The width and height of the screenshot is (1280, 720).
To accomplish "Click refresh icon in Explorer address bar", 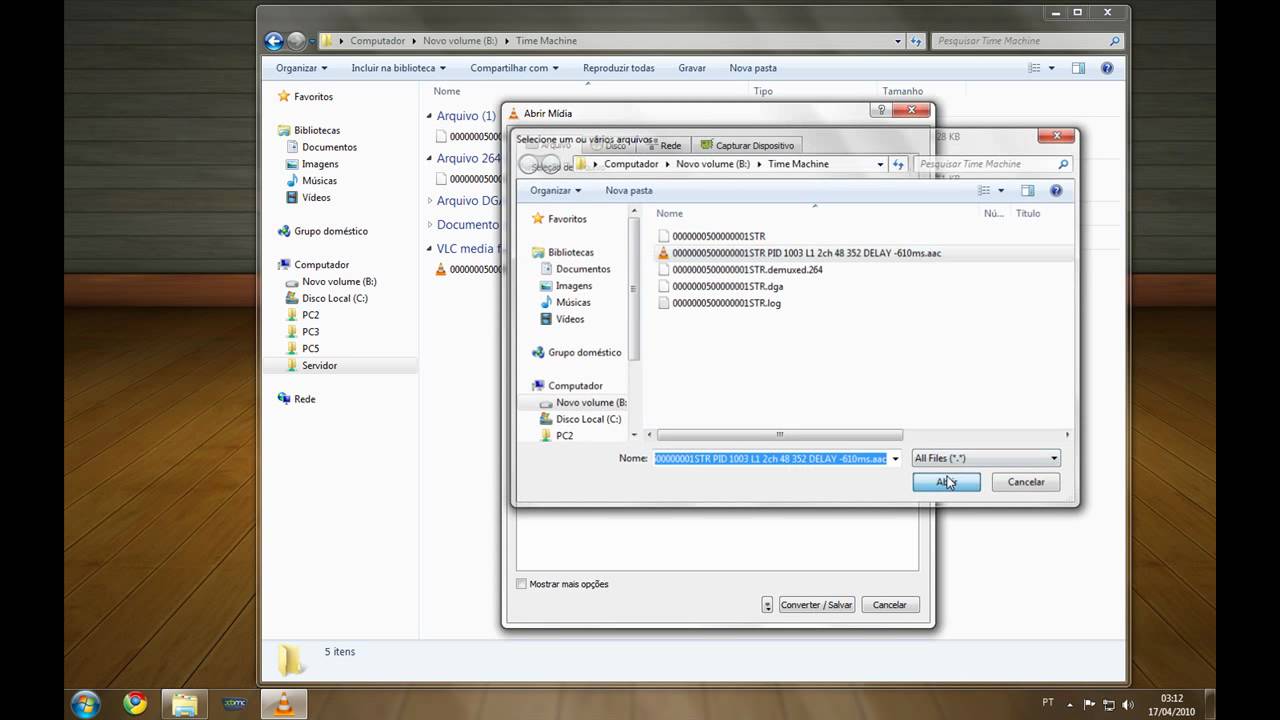I will (916, 41).
